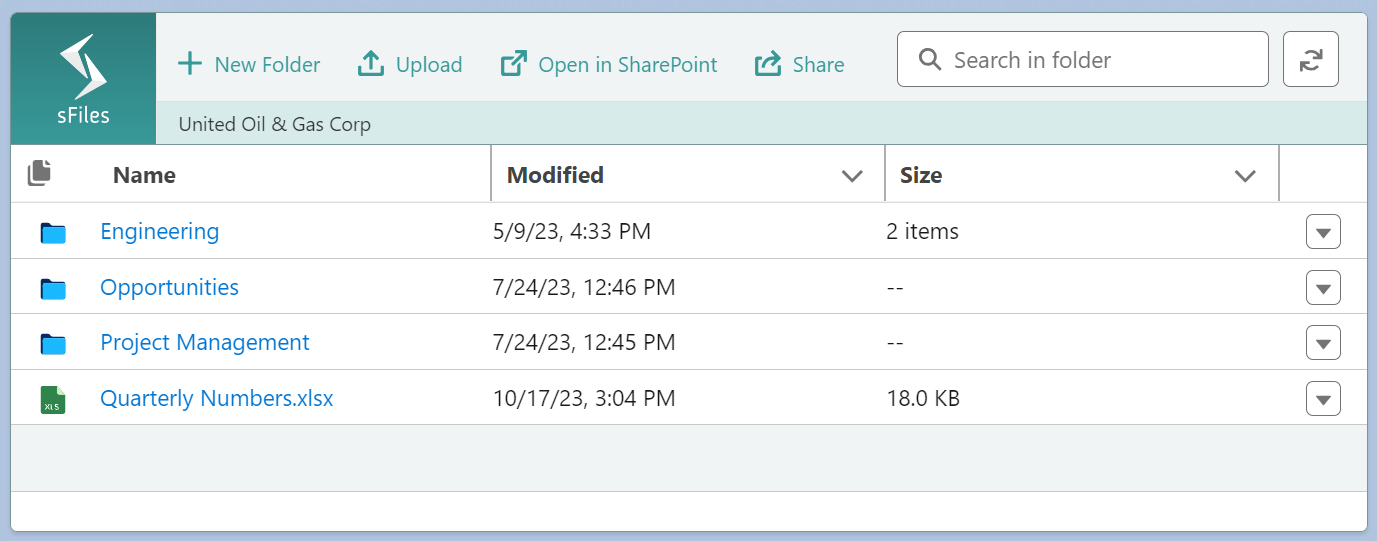1377x541 pixels.
Task: Click the select-all copy icon in header
Action: tap(39, 173)
